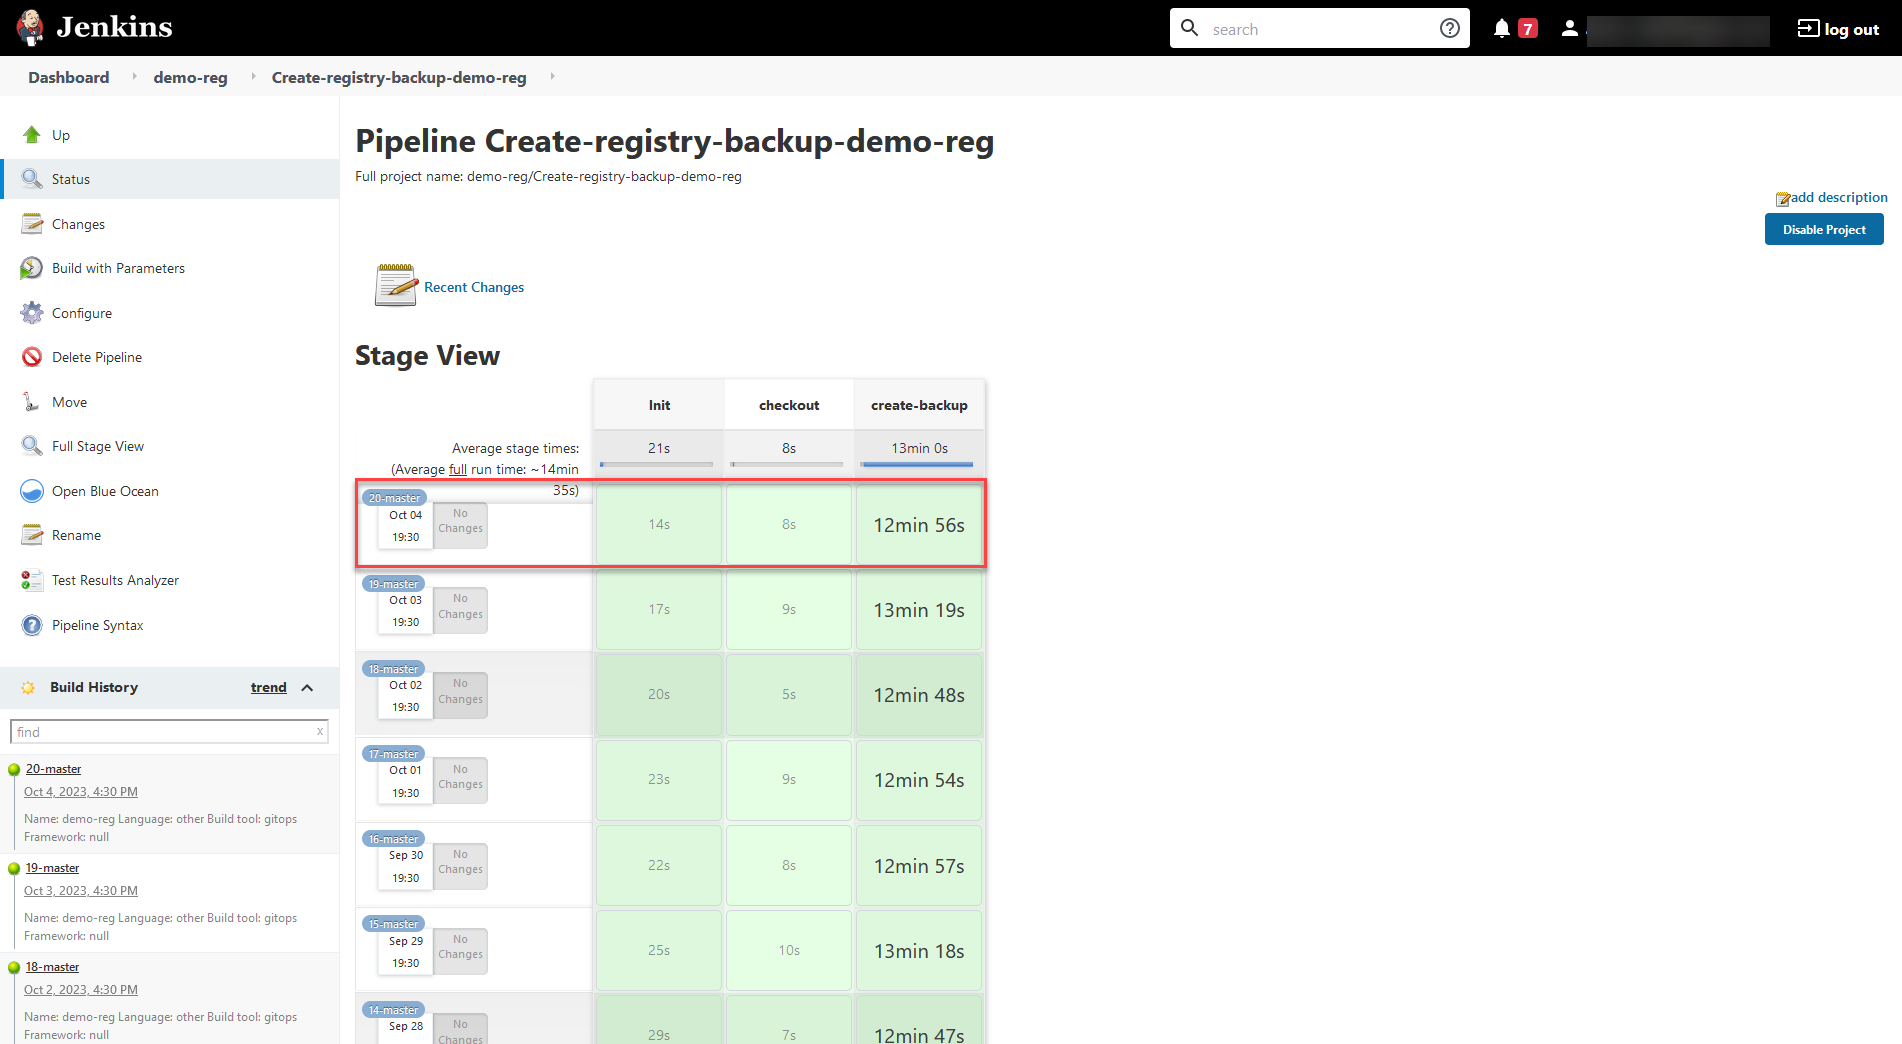Image resolution: width=1902 pixels, height=1044 pixels.
Task: Click the 17-master badge in Stage View
Action: [393, 754]
